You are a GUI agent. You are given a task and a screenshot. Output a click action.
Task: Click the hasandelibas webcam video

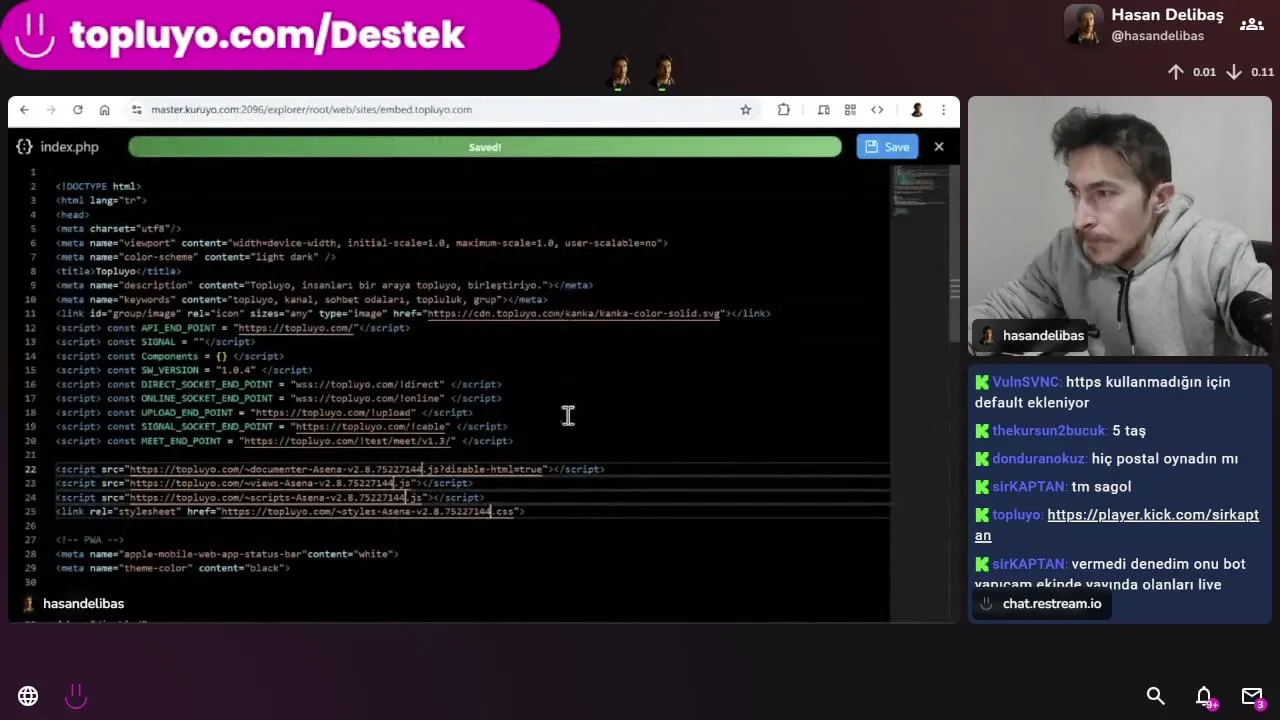coord(1119,225)
